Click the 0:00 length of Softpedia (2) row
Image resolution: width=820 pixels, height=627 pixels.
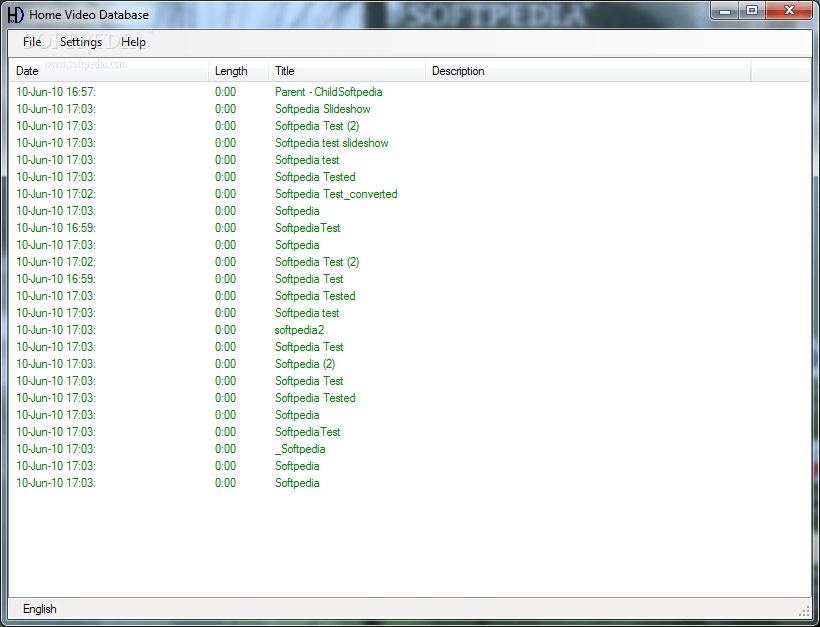(225, 364)
